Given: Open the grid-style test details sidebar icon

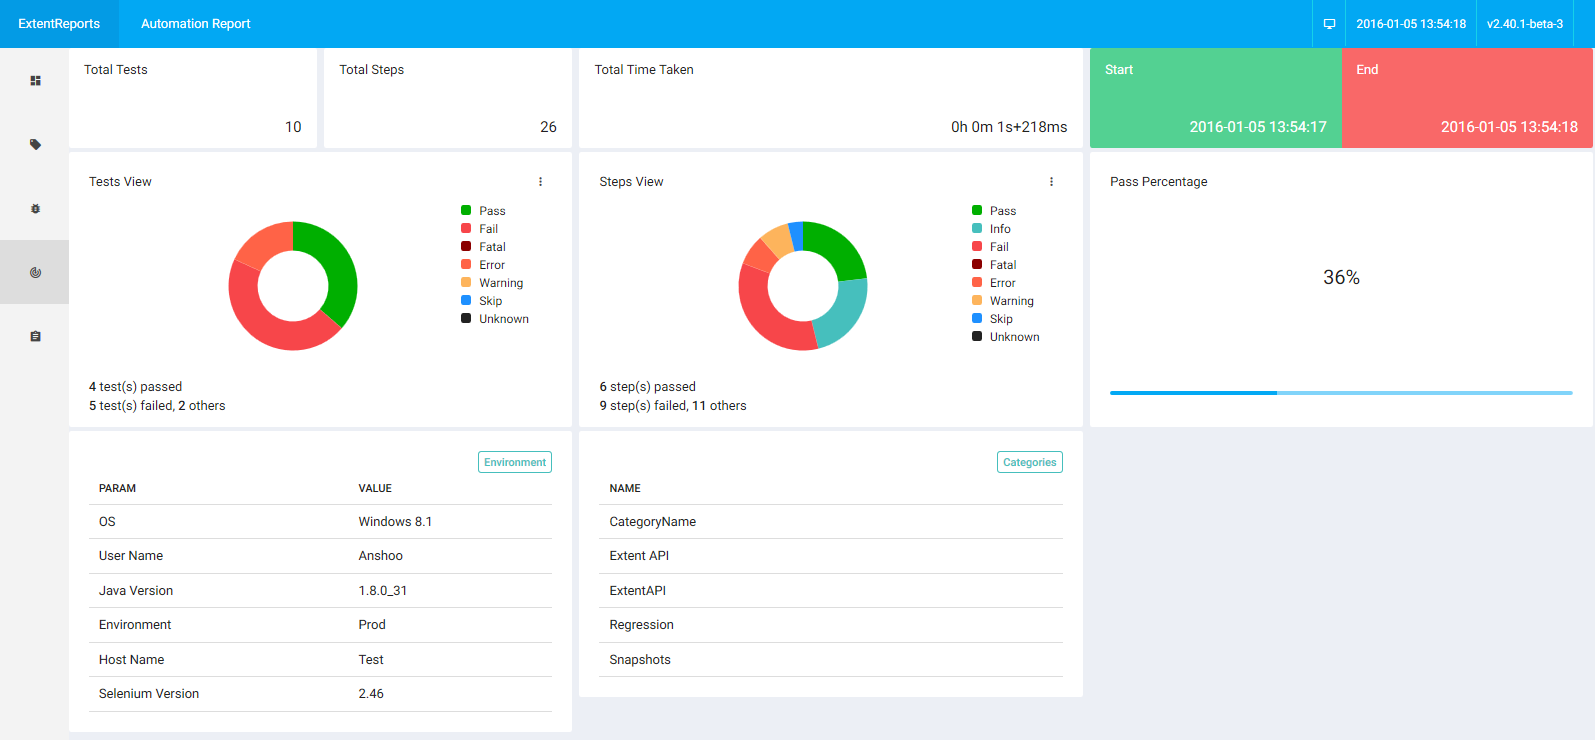Looking at the screenshot, I should pos(35,81).
